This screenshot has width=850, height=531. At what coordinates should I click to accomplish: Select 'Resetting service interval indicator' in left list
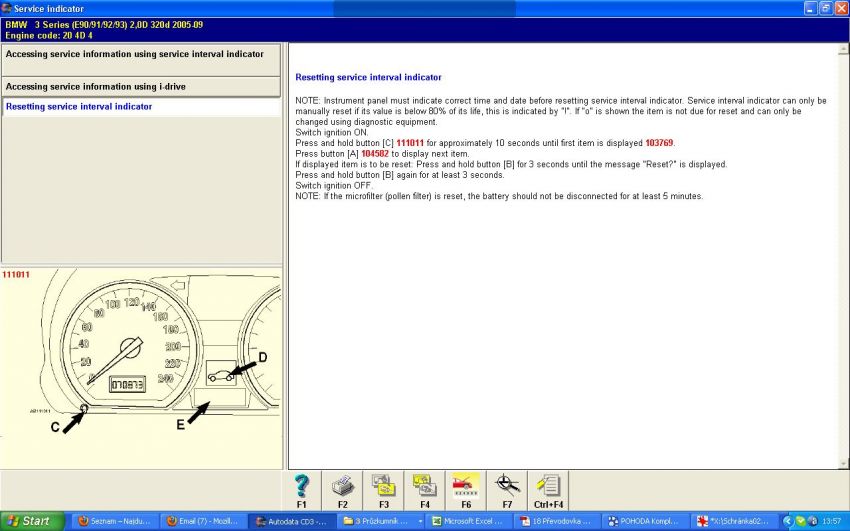141,107
